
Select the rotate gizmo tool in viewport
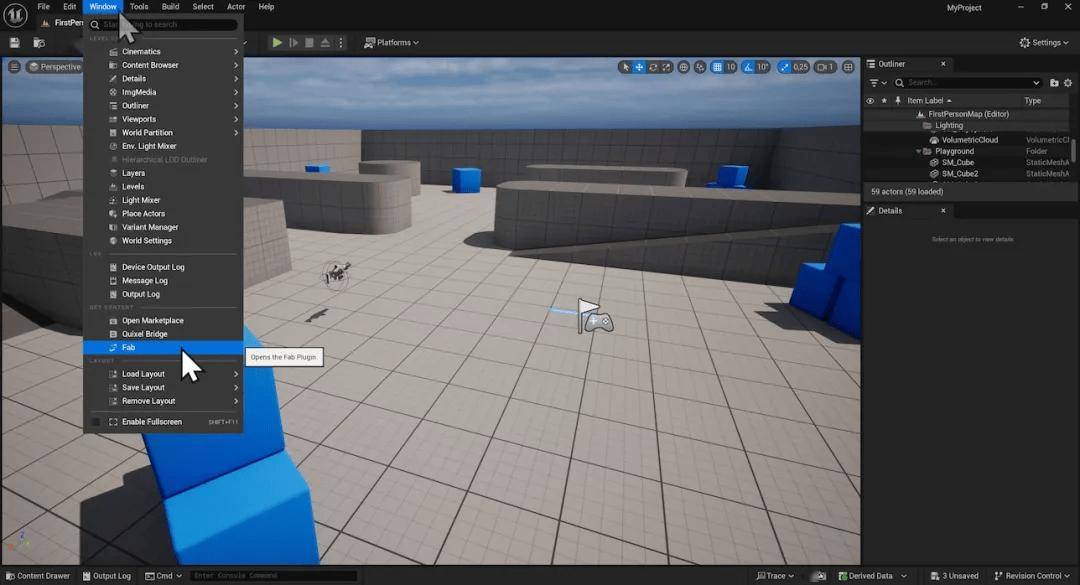point(653,67)
